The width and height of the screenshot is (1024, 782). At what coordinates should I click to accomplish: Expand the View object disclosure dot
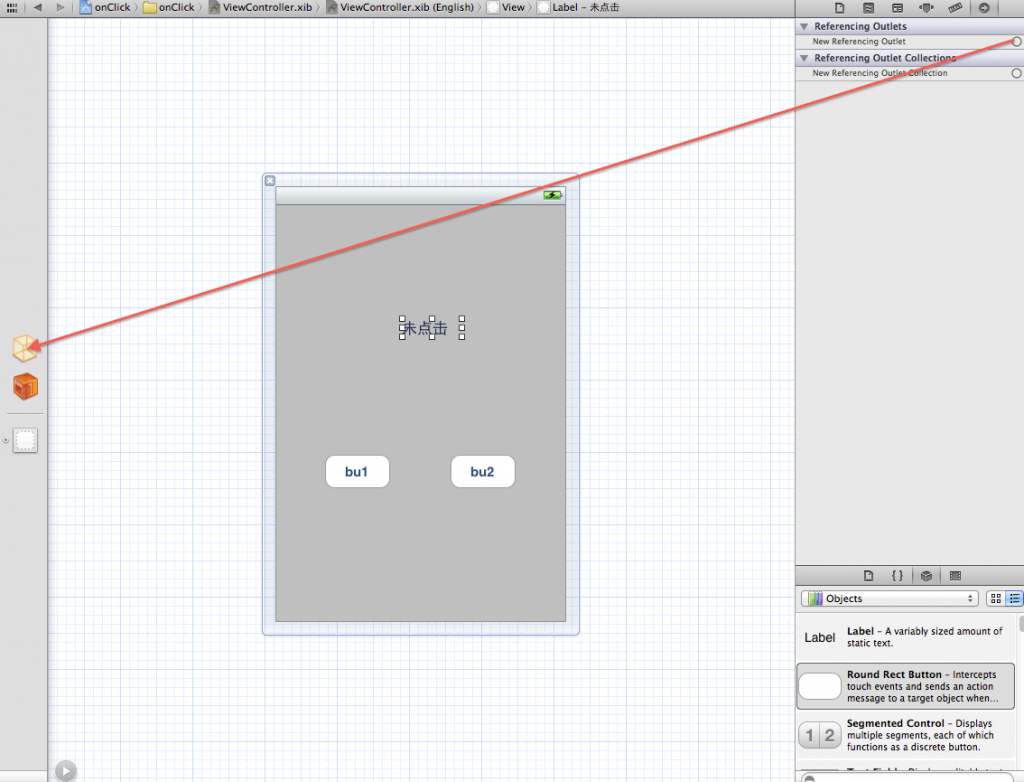(x=6, y=440)
